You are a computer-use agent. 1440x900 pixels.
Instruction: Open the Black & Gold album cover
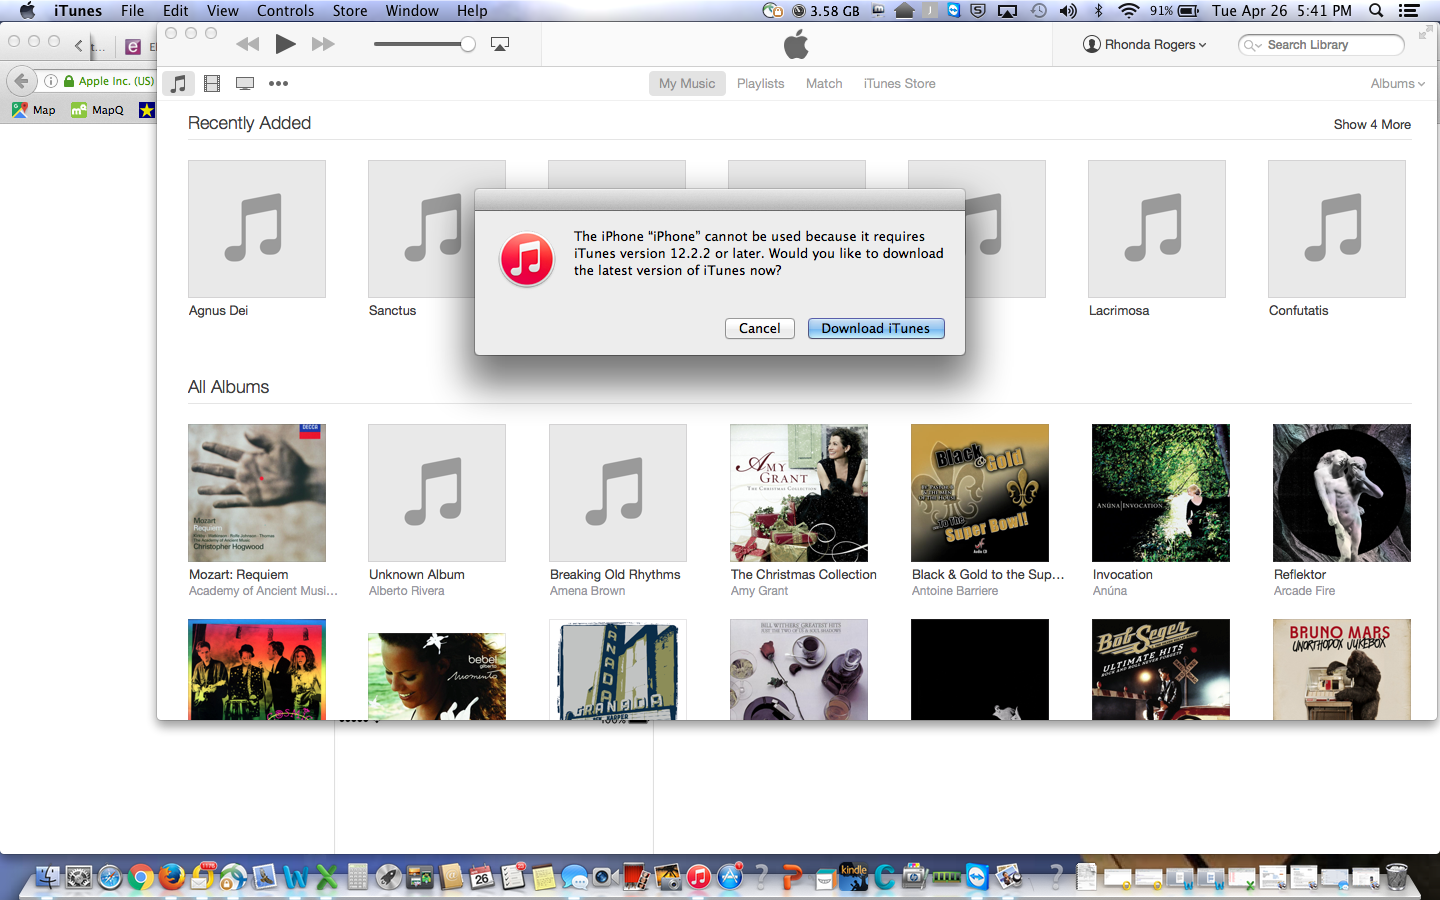click(980, 493)
